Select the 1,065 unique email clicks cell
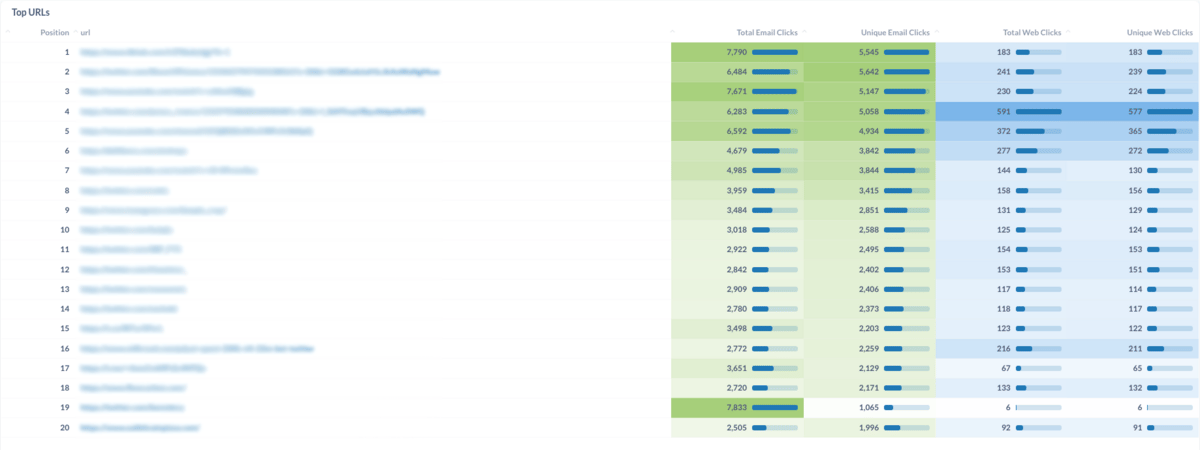1200x450 pixels. (867, 407)
